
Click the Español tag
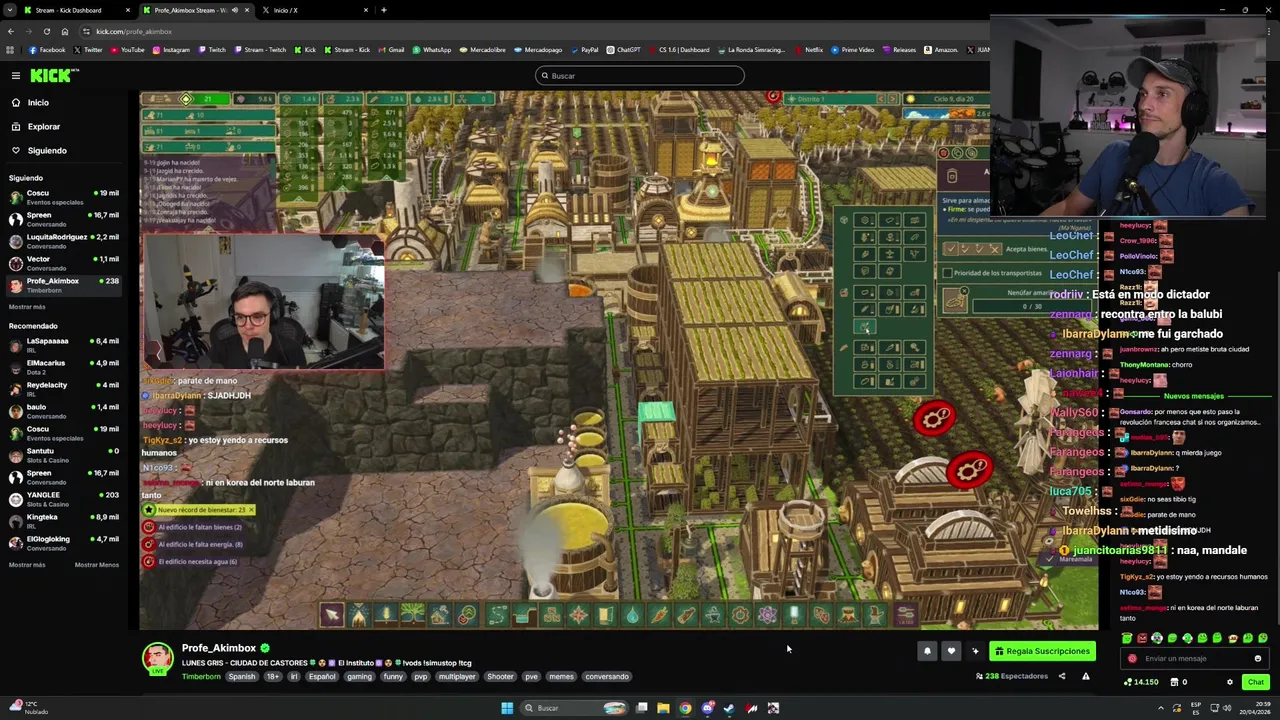click(x=322, y=677)
